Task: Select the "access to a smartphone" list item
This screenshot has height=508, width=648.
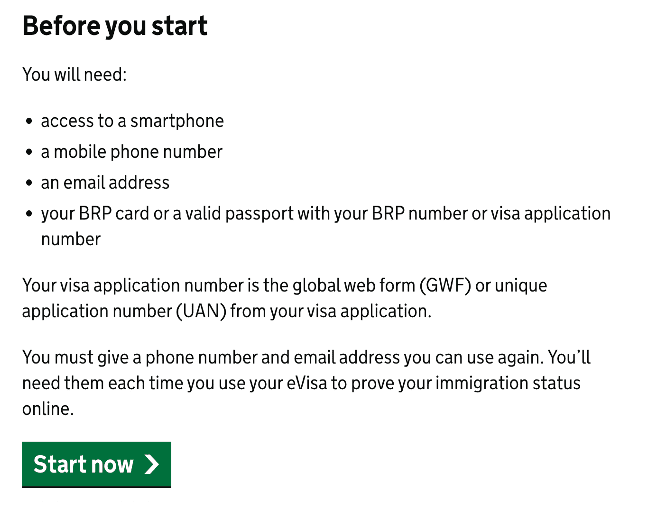Action: [132, 121]
